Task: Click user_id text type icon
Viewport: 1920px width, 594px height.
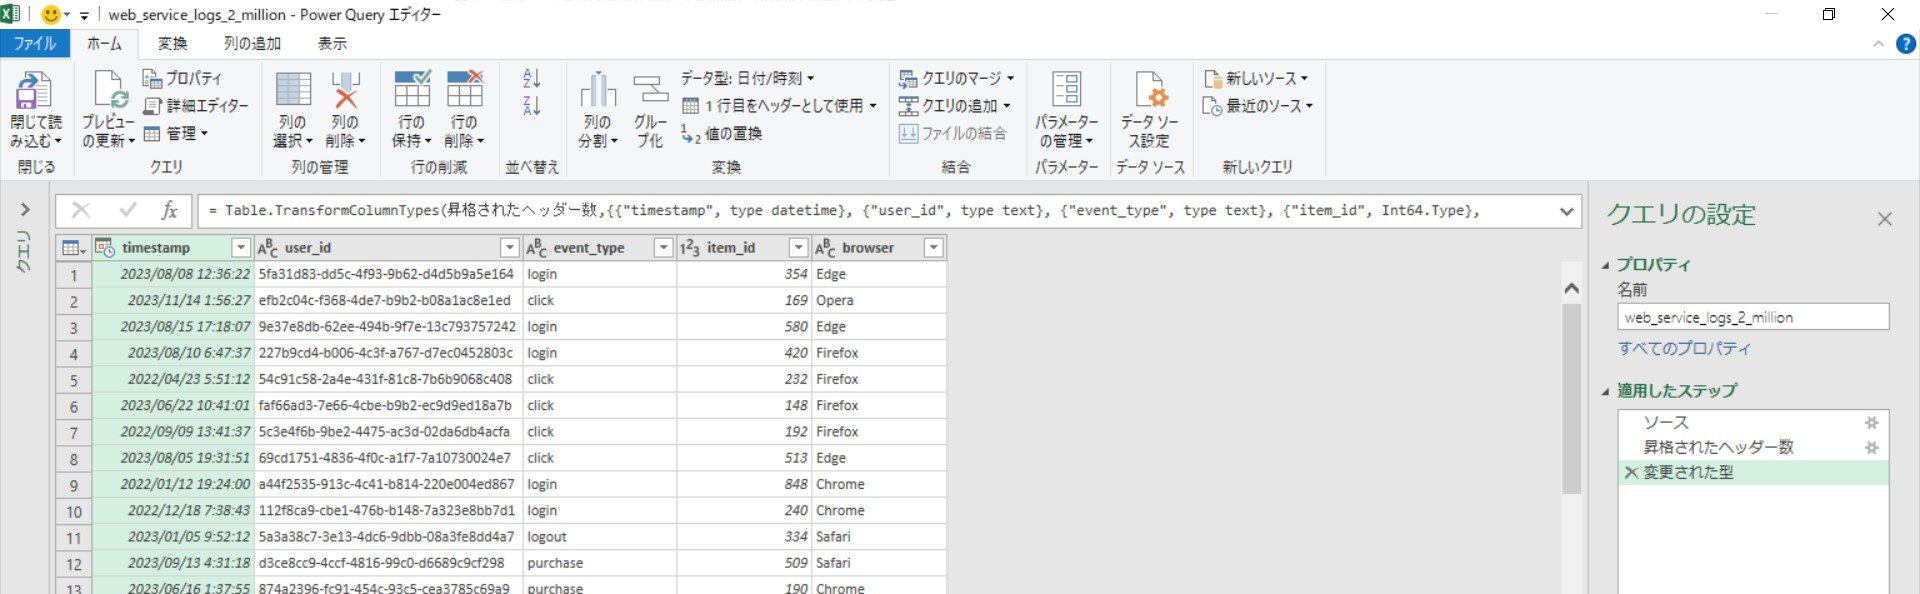Action: [267, 248]
